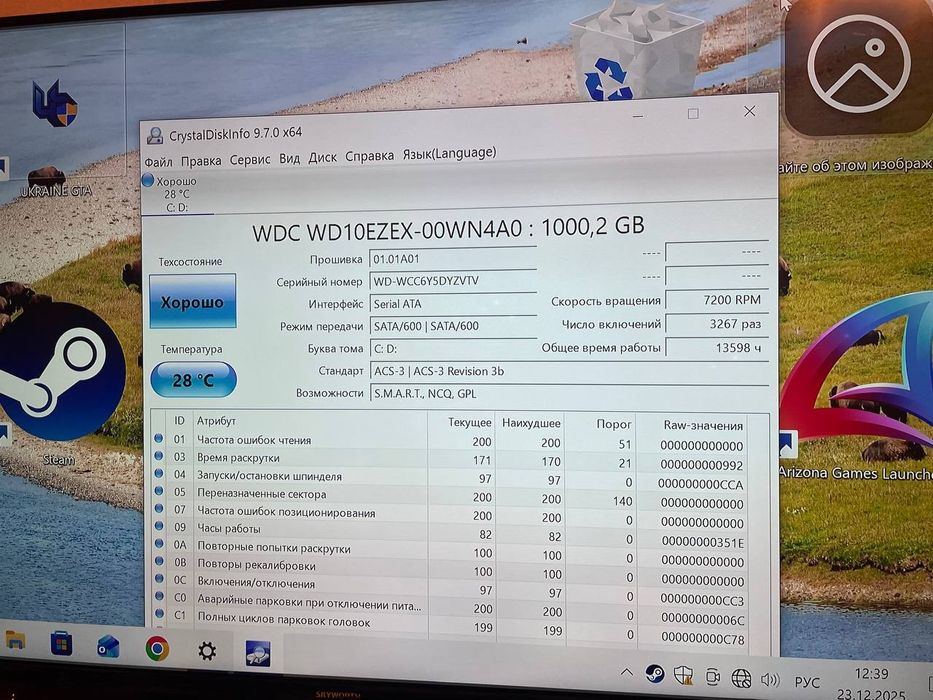The width and height of the screenshot is (933, 700).
Task: Open the Диск menu
Action: click(x=322, y=157)
